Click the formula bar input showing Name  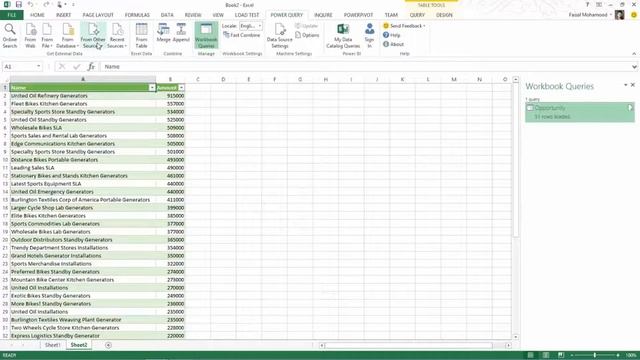(x=365, y=67)
